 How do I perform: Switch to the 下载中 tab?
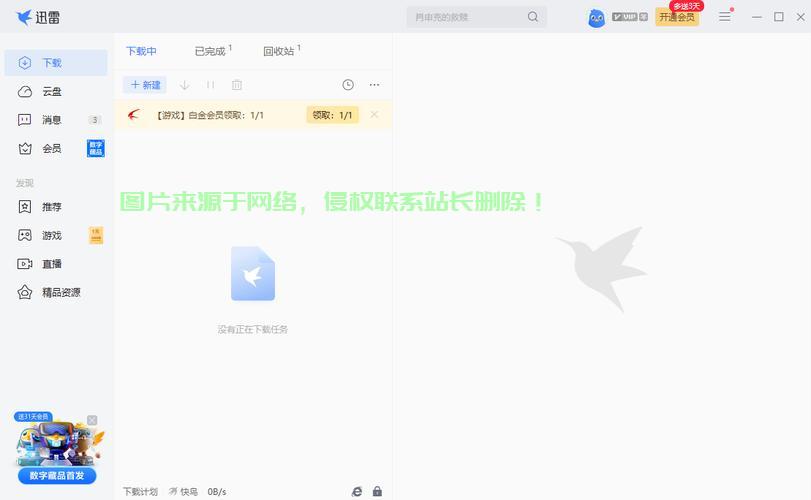[x=141, y=51]
